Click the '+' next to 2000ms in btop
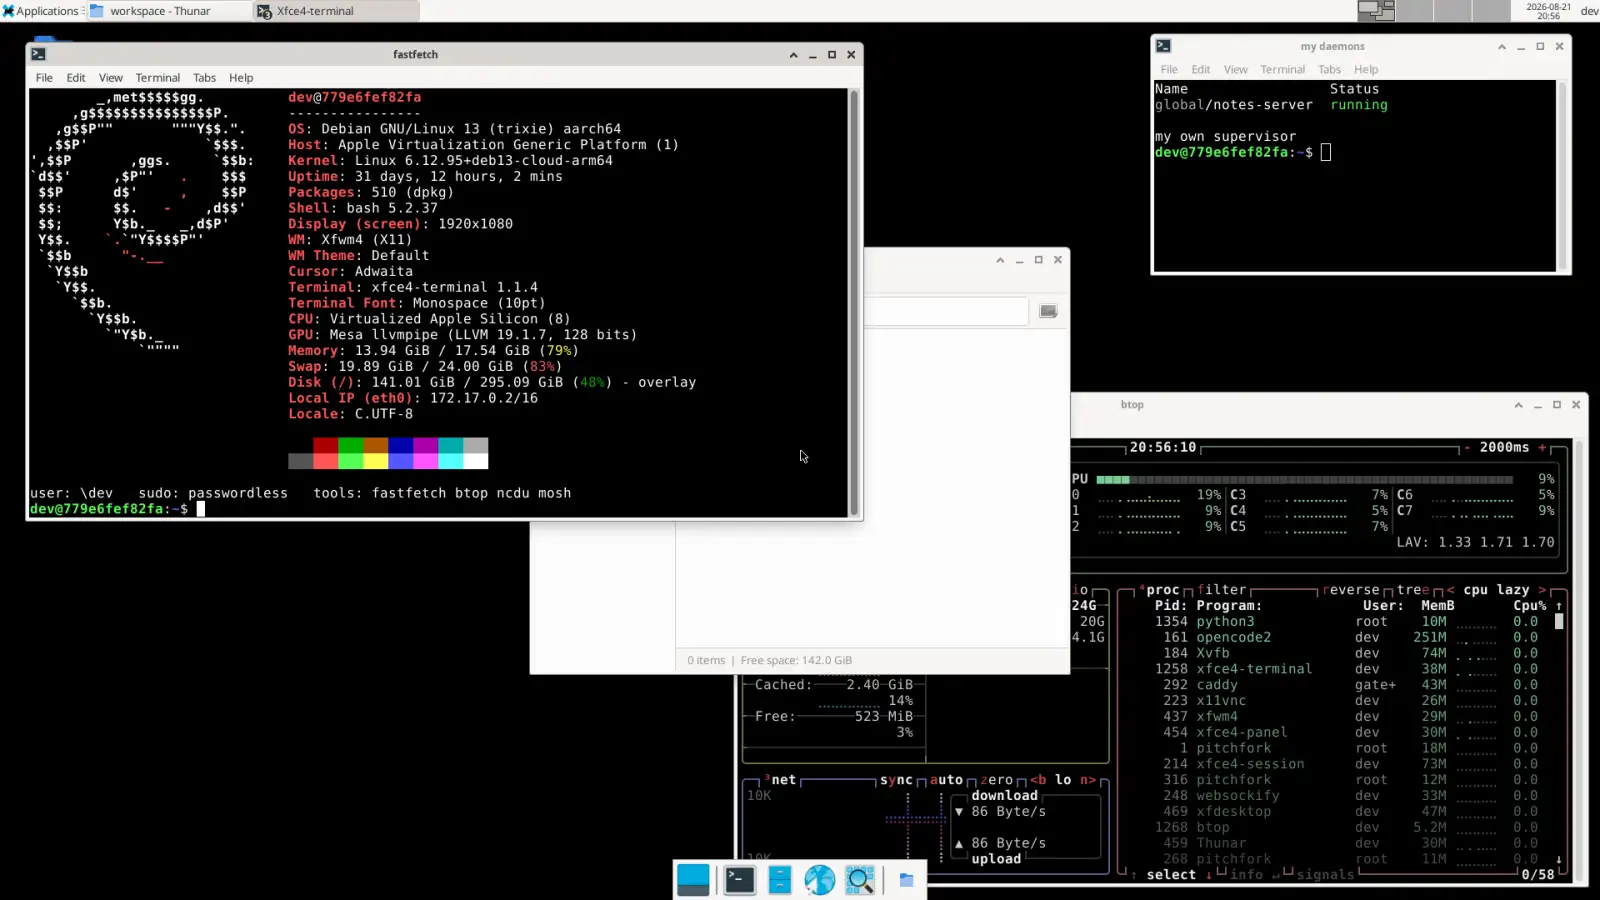This screenshot has height=900, width=1600. [1542, 448]
